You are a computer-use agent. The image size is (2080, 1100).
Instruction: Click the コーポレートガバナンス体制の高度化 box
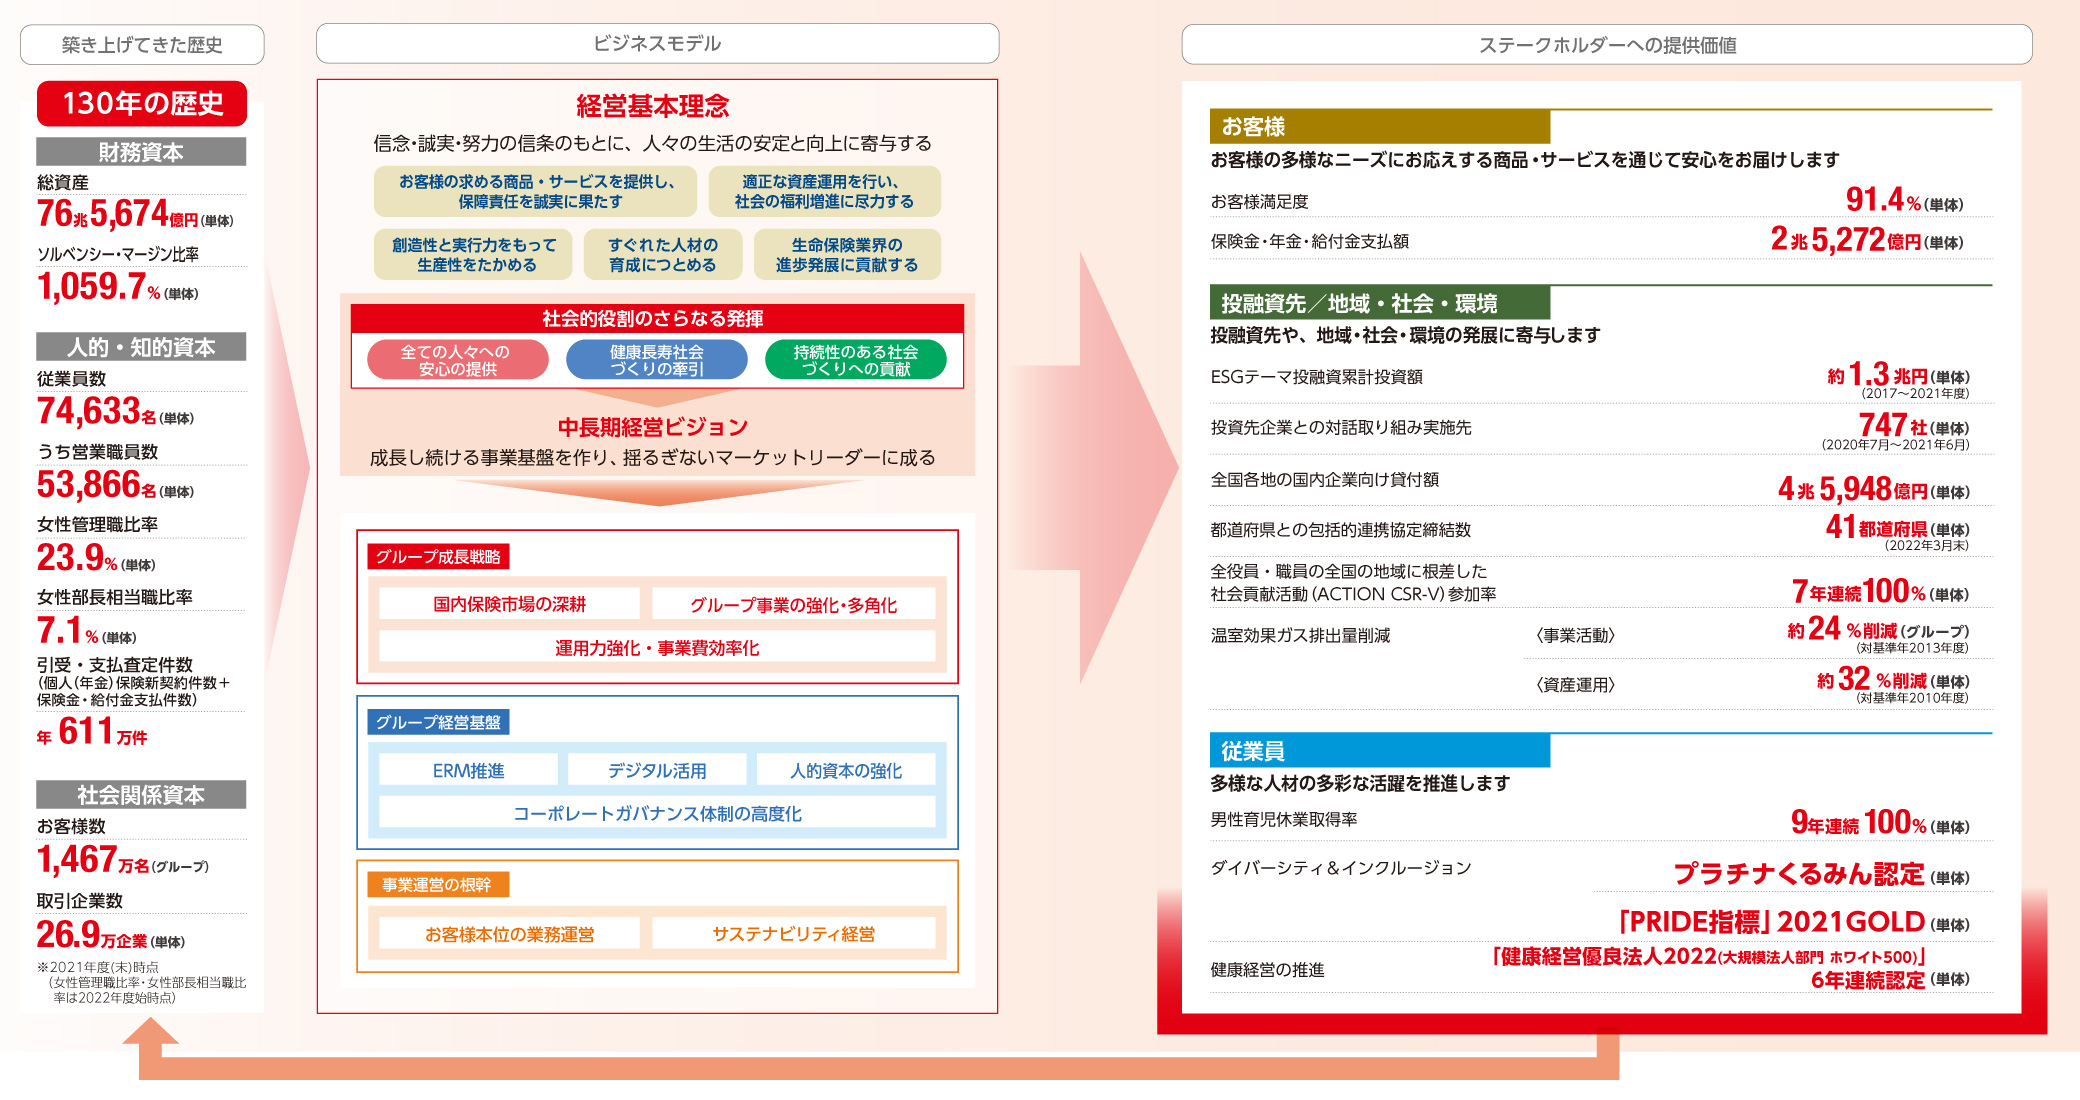(x=657, y=813)
